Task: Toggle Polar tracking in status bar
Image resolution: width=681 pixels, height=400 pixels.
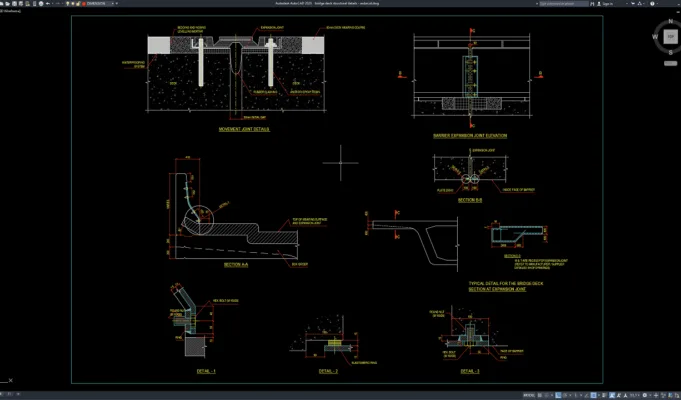Action: coord(565,395)
